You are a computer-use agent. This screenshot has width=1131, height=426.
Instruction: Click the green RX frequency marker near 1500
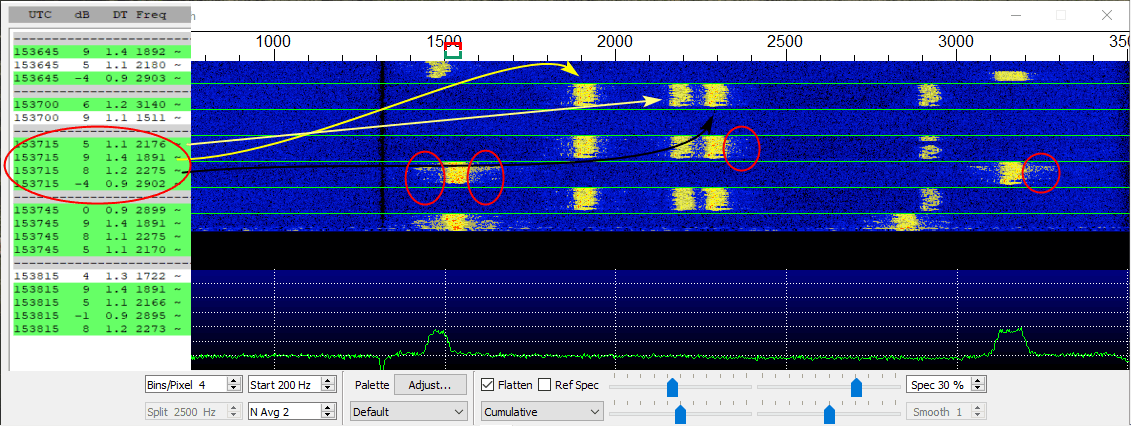click(x=453, y=54)
